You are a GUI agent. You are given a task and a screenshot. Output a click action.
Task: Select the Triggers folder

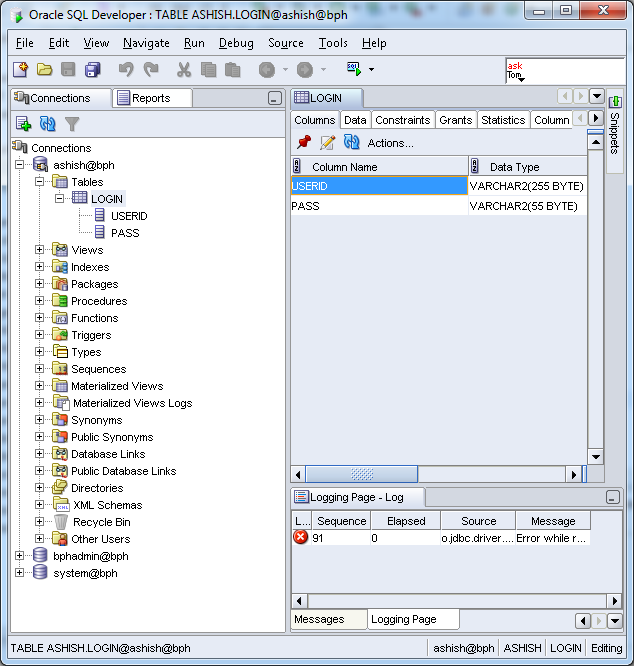[91, 335]
